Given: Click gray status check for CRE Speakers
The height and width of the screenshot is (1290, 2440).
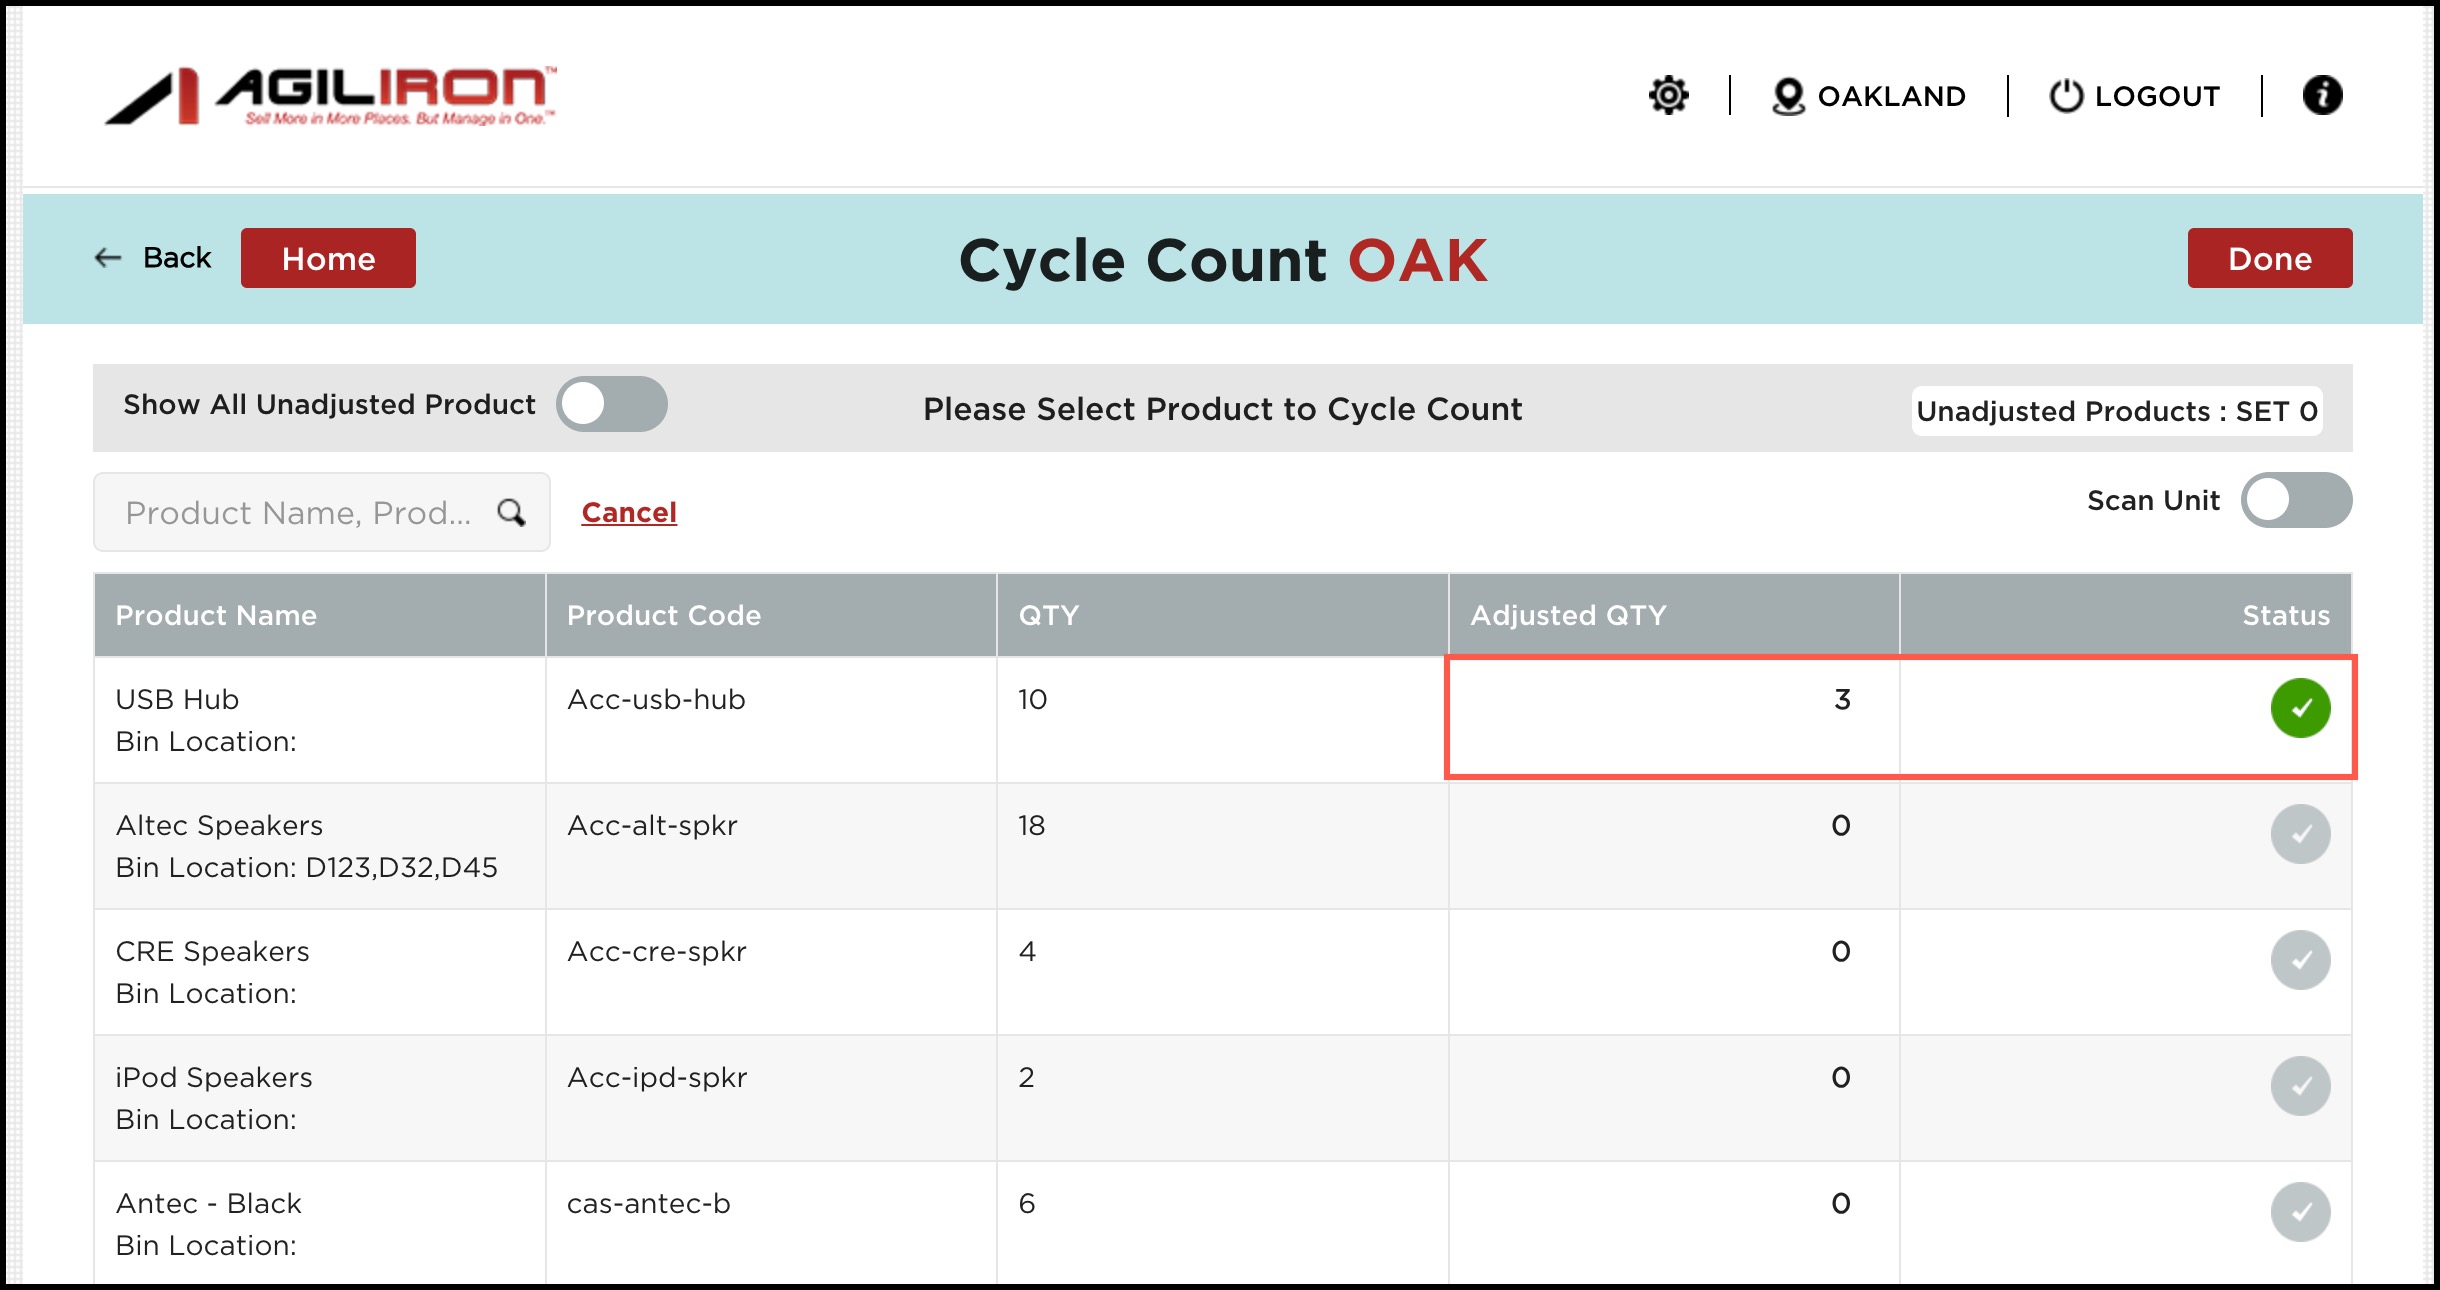Looking at the screenshot, I should [x=2300, y=960].
